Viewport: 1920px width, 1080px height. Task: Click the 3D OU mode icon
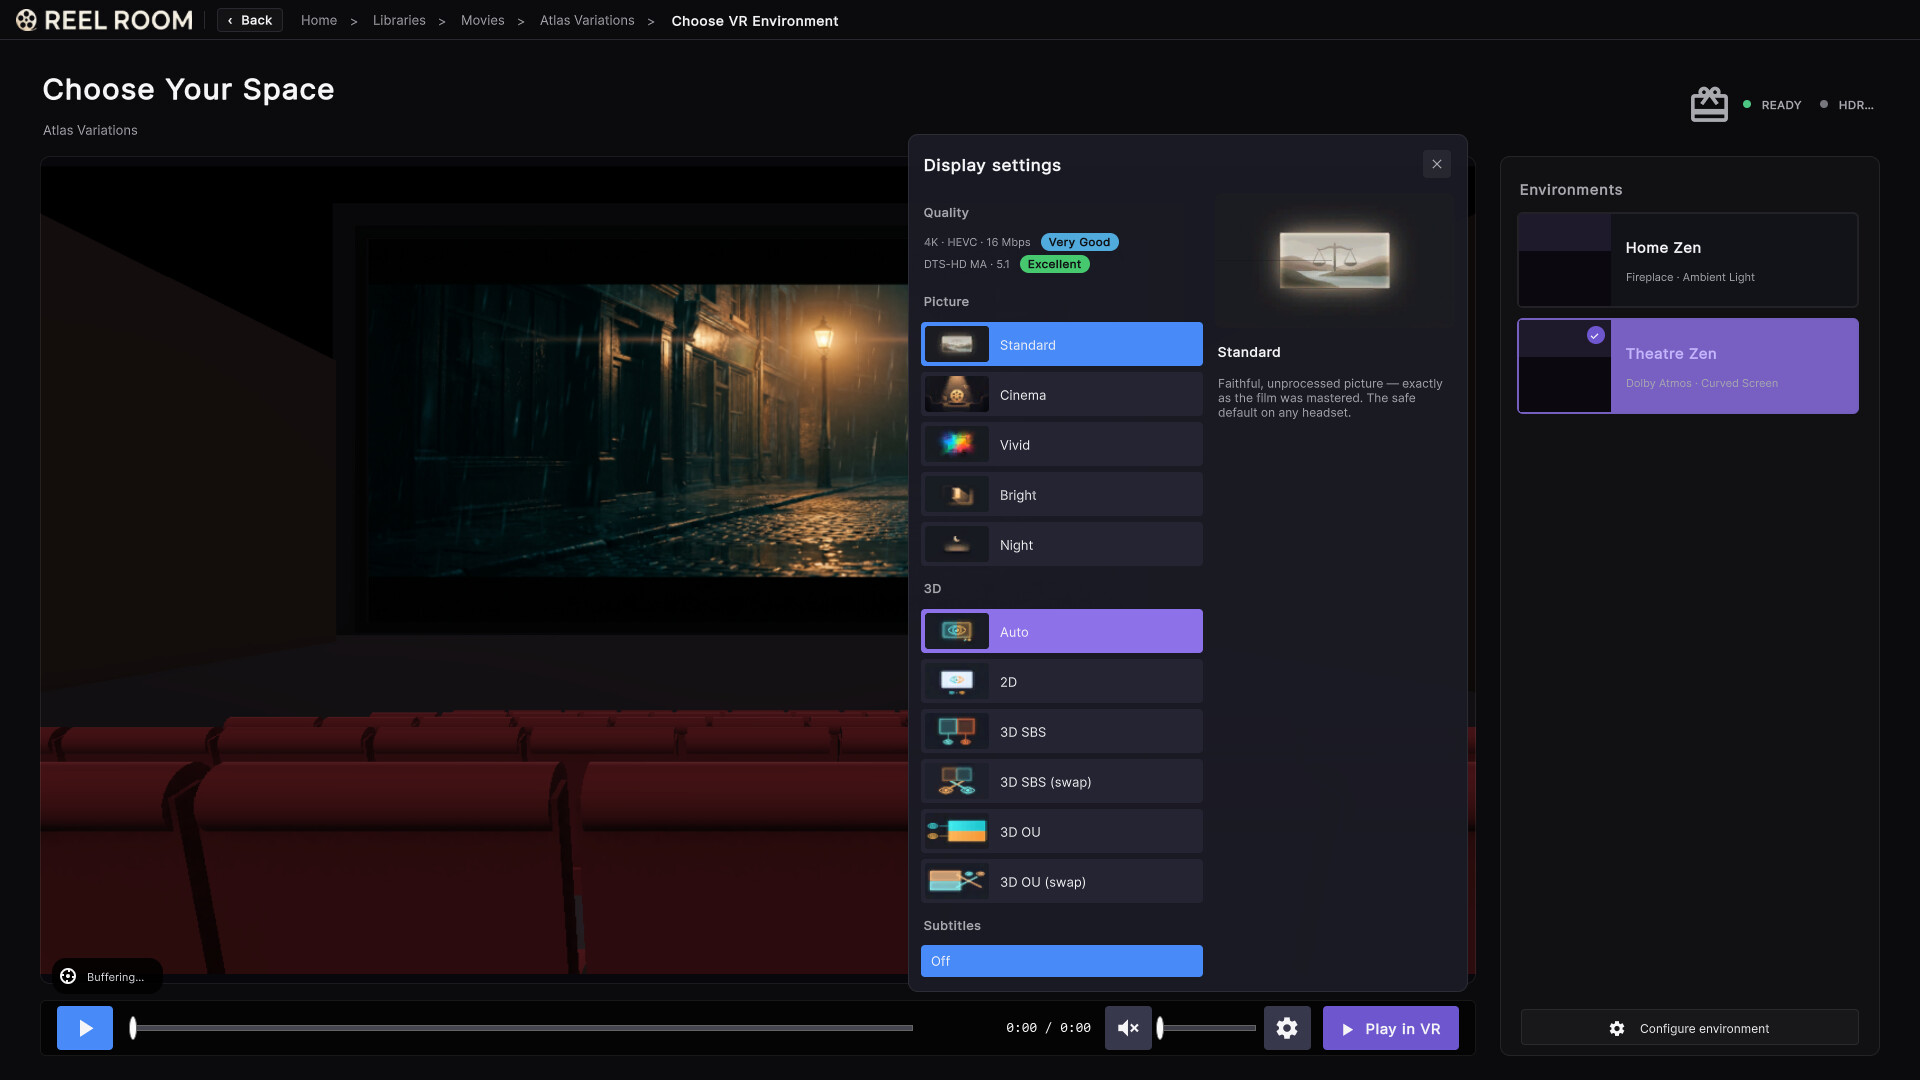point(957,832)
